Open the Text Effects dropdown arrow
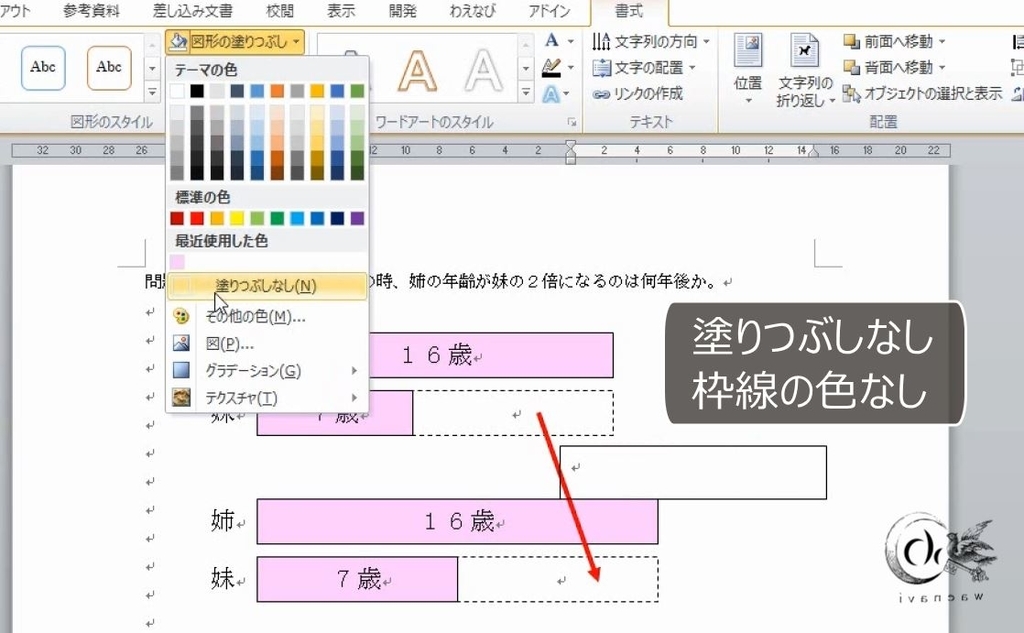This screenshot has width=1024, height=633. click(566, 94)
